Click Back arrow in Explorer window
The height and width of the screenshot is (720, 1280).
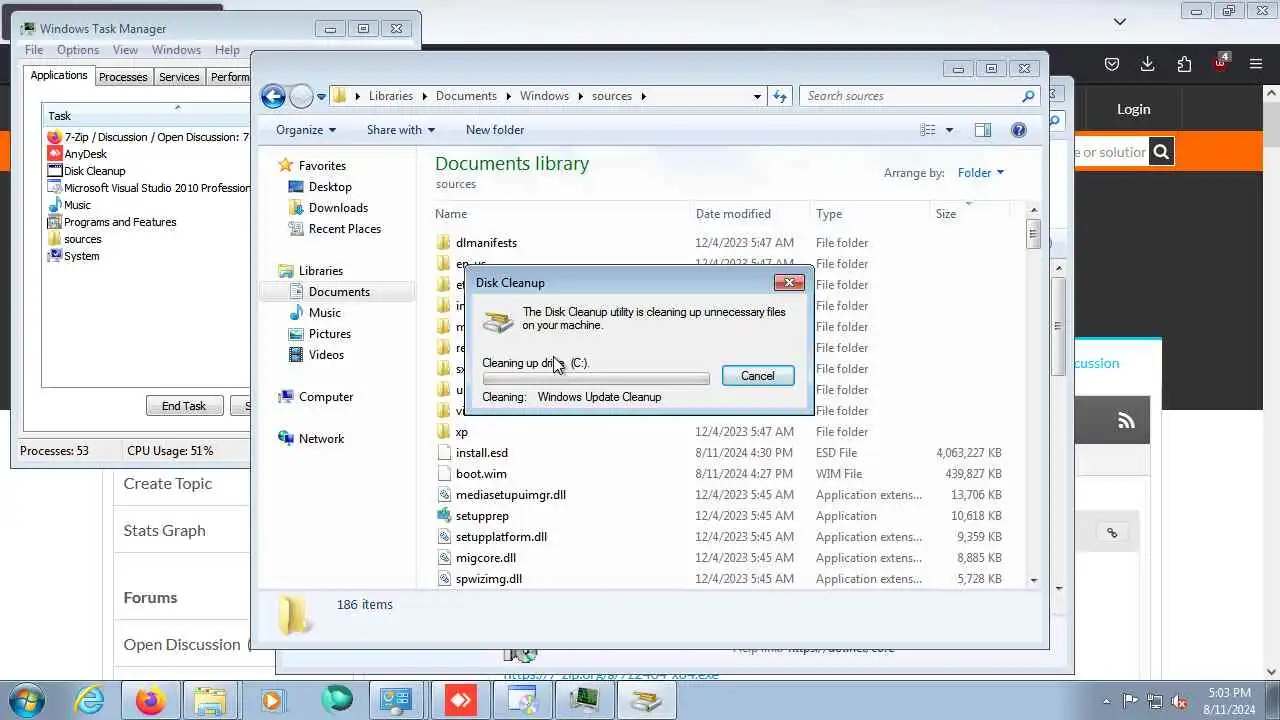tap(273, 96)
